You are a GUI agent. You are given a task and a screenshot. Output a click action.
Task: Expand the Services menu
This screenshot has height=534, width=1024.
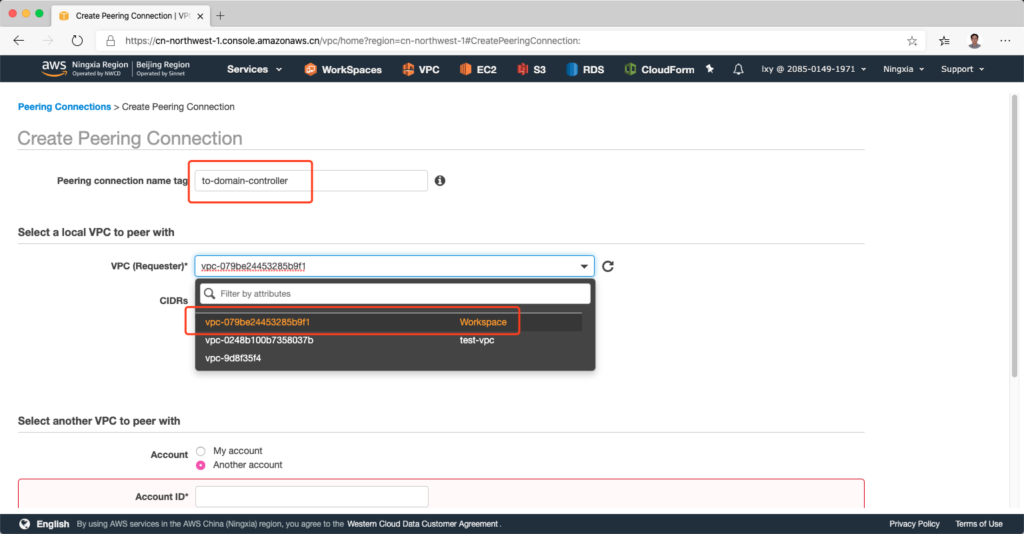tap(254, 69)
